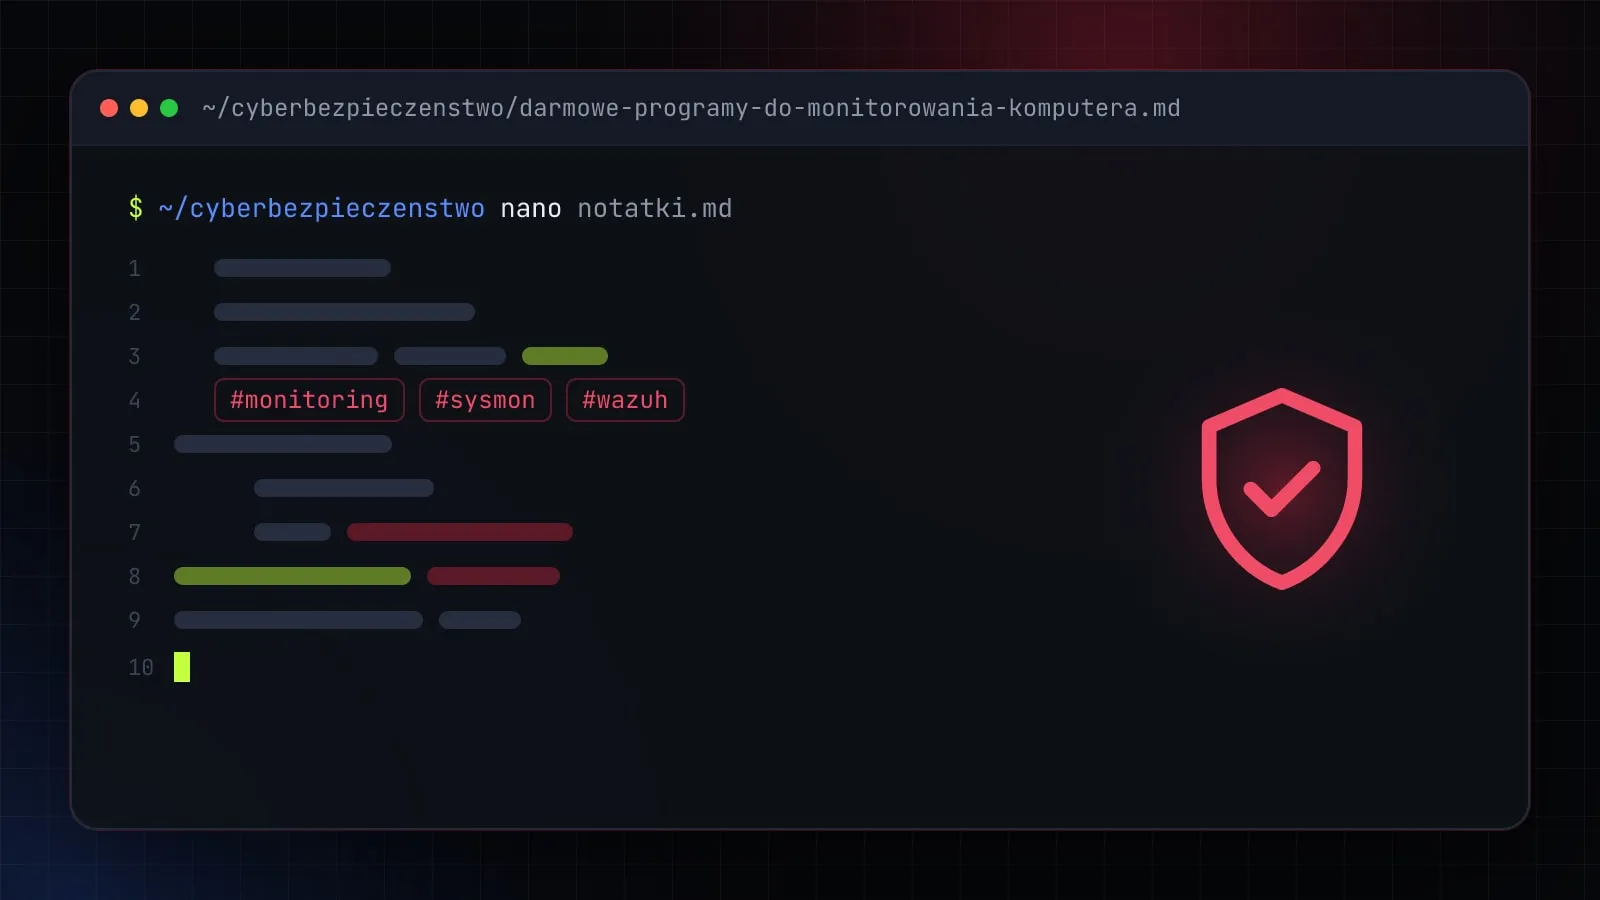
Task: Click the notatki.md filename
Action: pos(655,209)
